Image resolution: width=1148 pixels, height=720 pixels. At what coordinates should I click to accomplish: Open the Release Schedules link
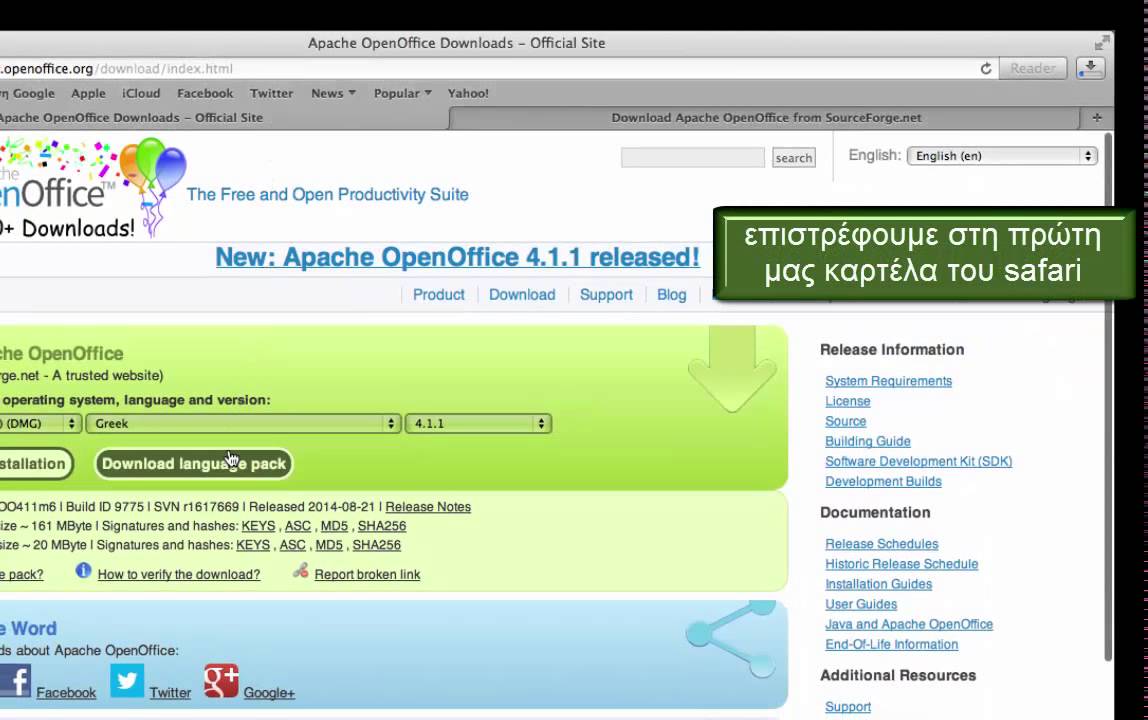(882, 543)
